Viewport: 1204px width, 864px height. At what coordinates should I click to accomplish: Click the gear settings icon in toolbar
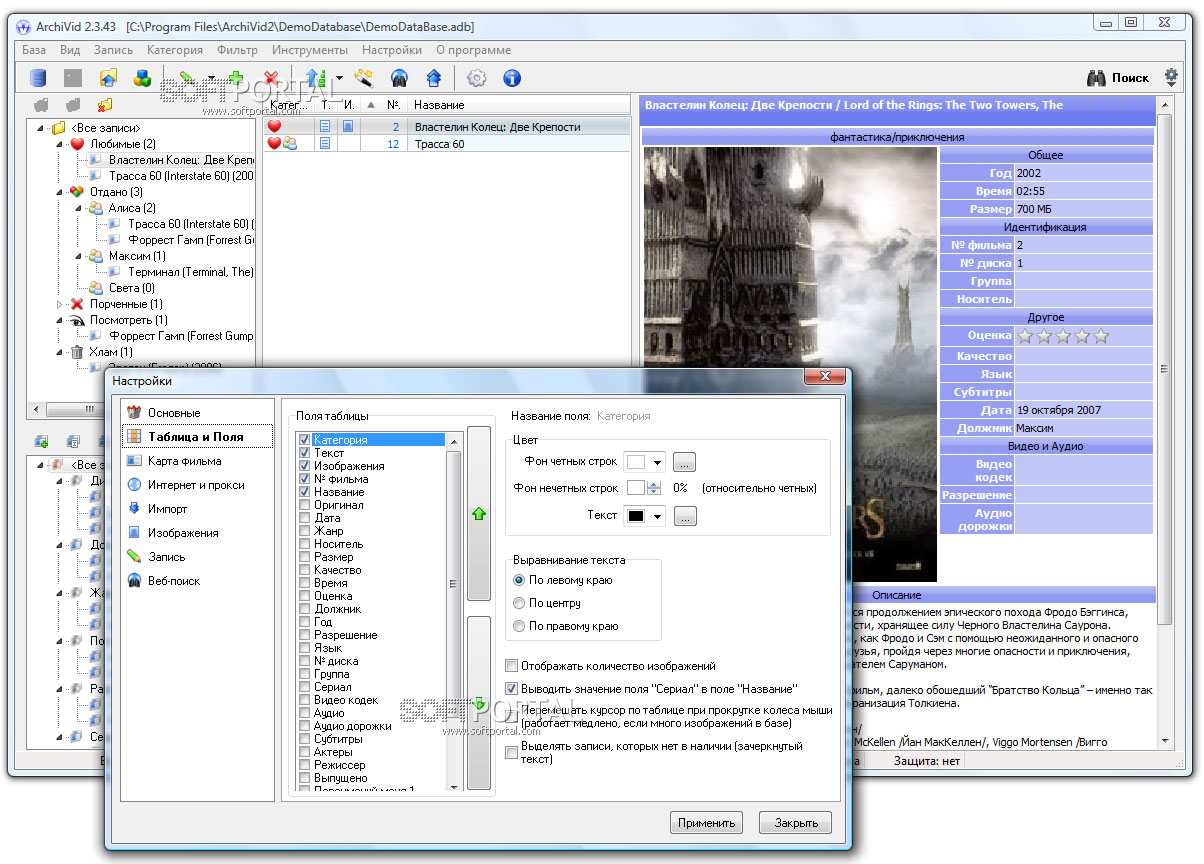tap(477, 78)
